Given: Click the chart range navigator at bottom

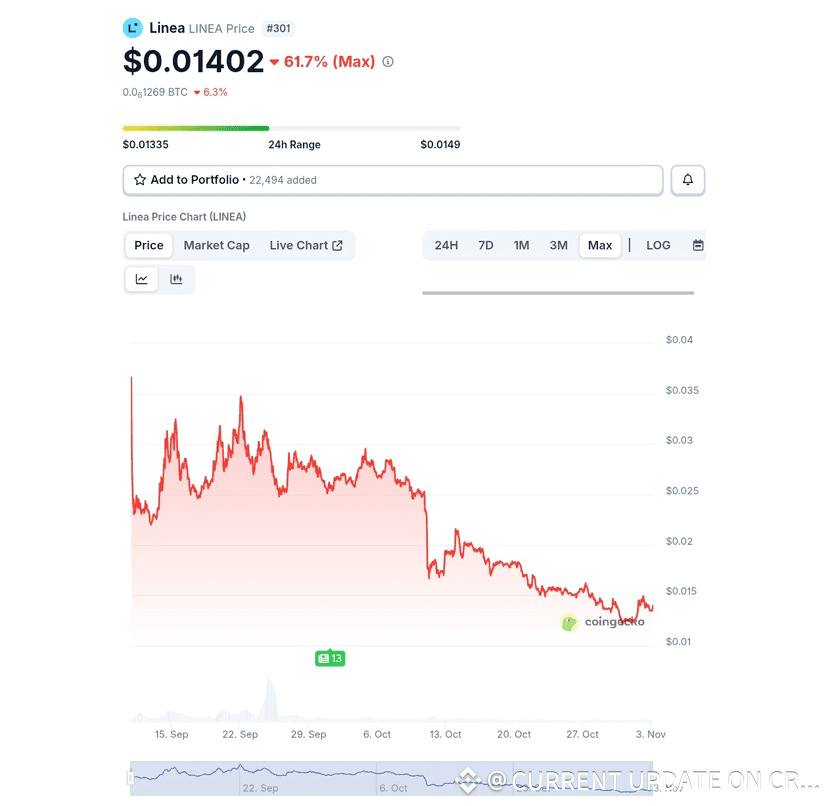Looking at the screenshot, I should (x=390, y=777).
